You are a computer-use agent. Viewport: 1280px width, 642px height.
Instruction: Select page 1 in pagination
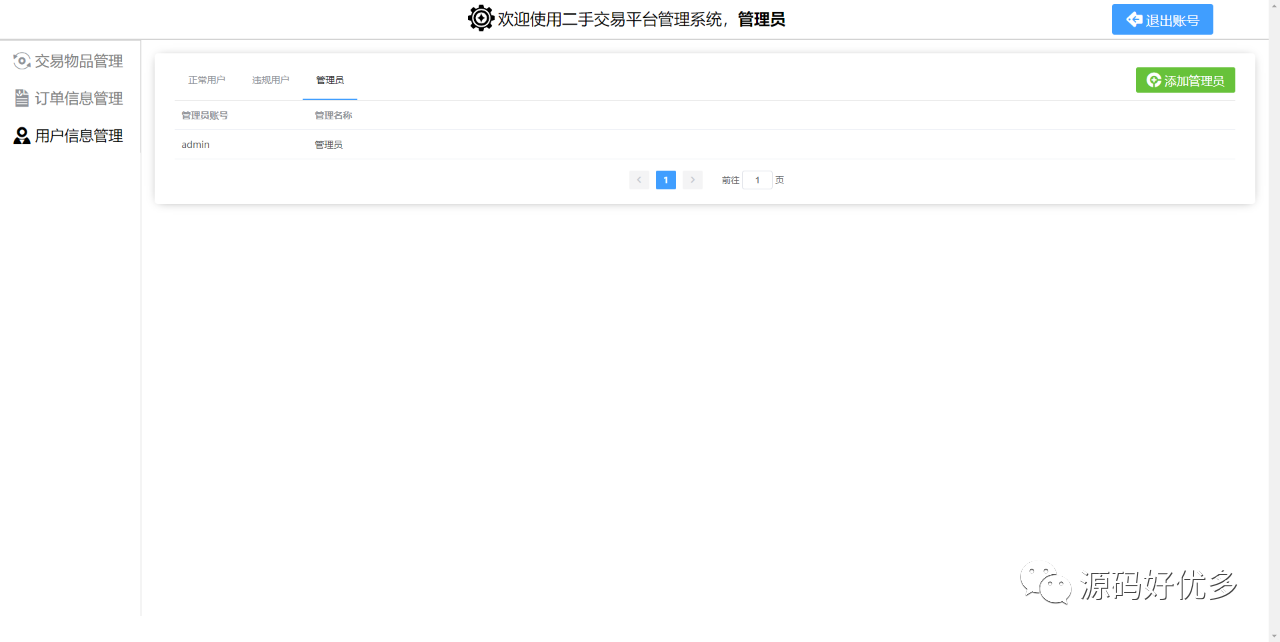click(x=666, y=180)
